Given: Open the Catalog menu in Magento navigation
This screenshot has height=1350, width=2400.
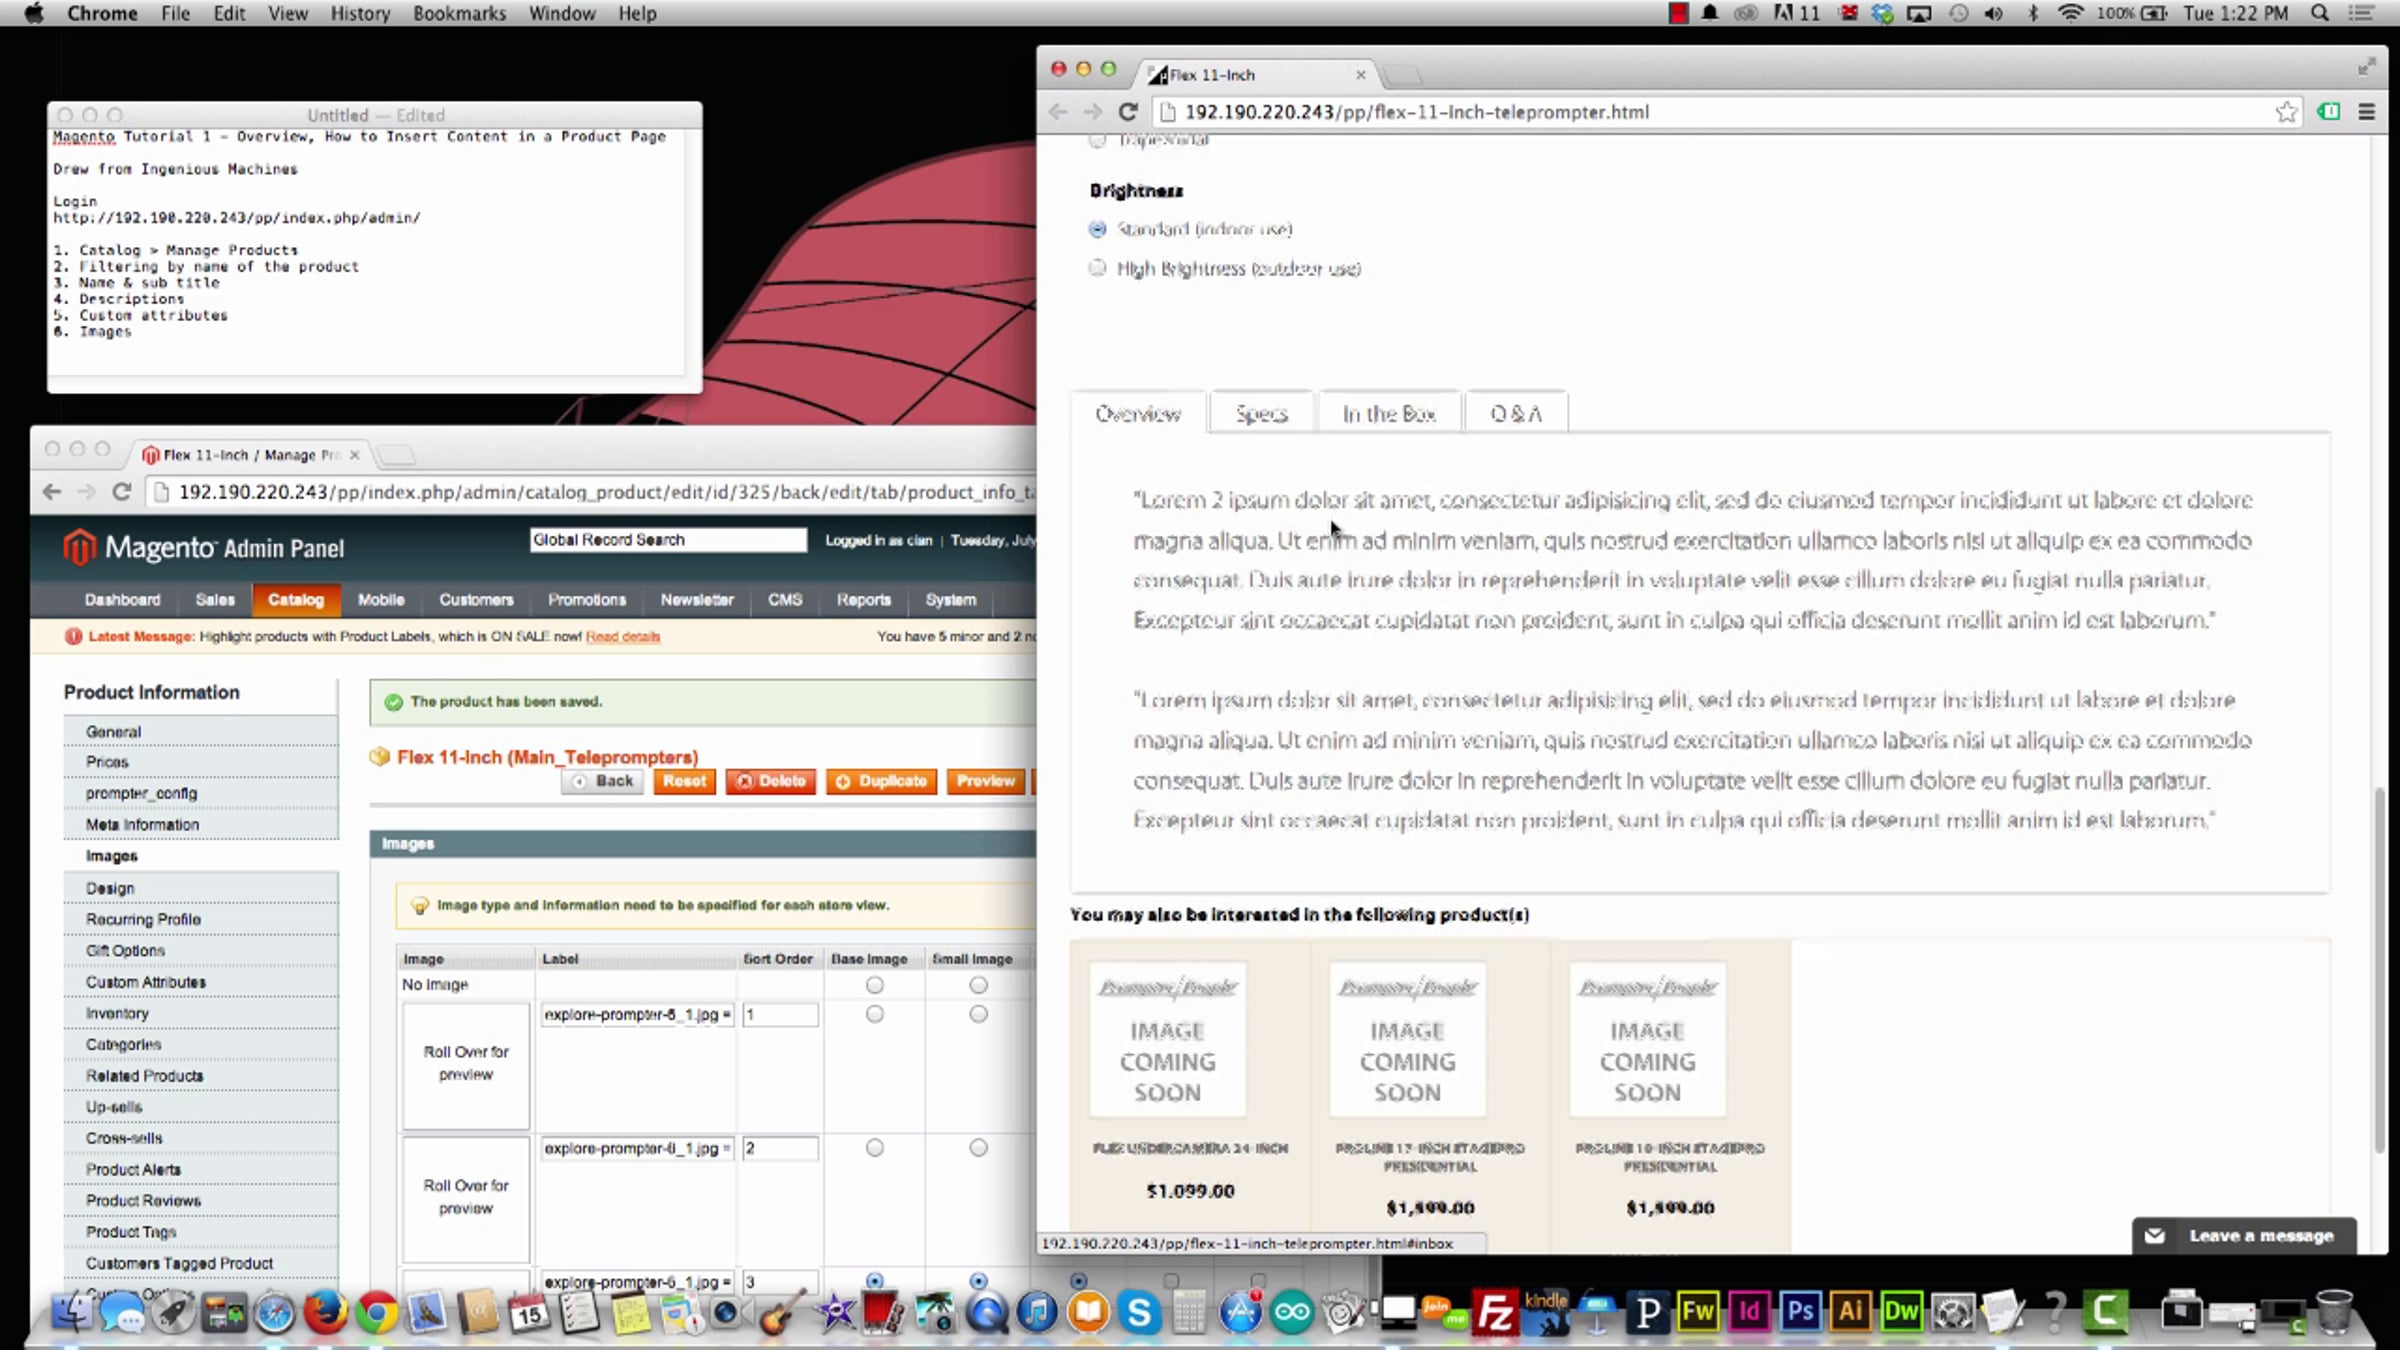Looking at the screenshot, I should coord(296,600).
